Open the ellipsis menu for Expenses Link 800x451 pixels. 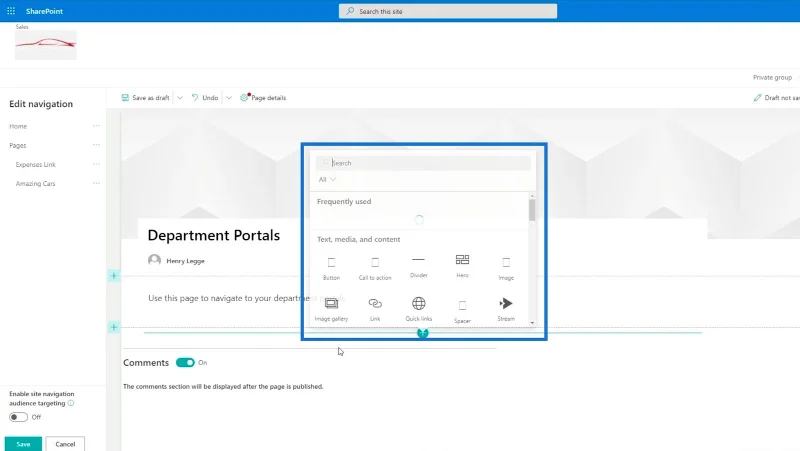96,164
